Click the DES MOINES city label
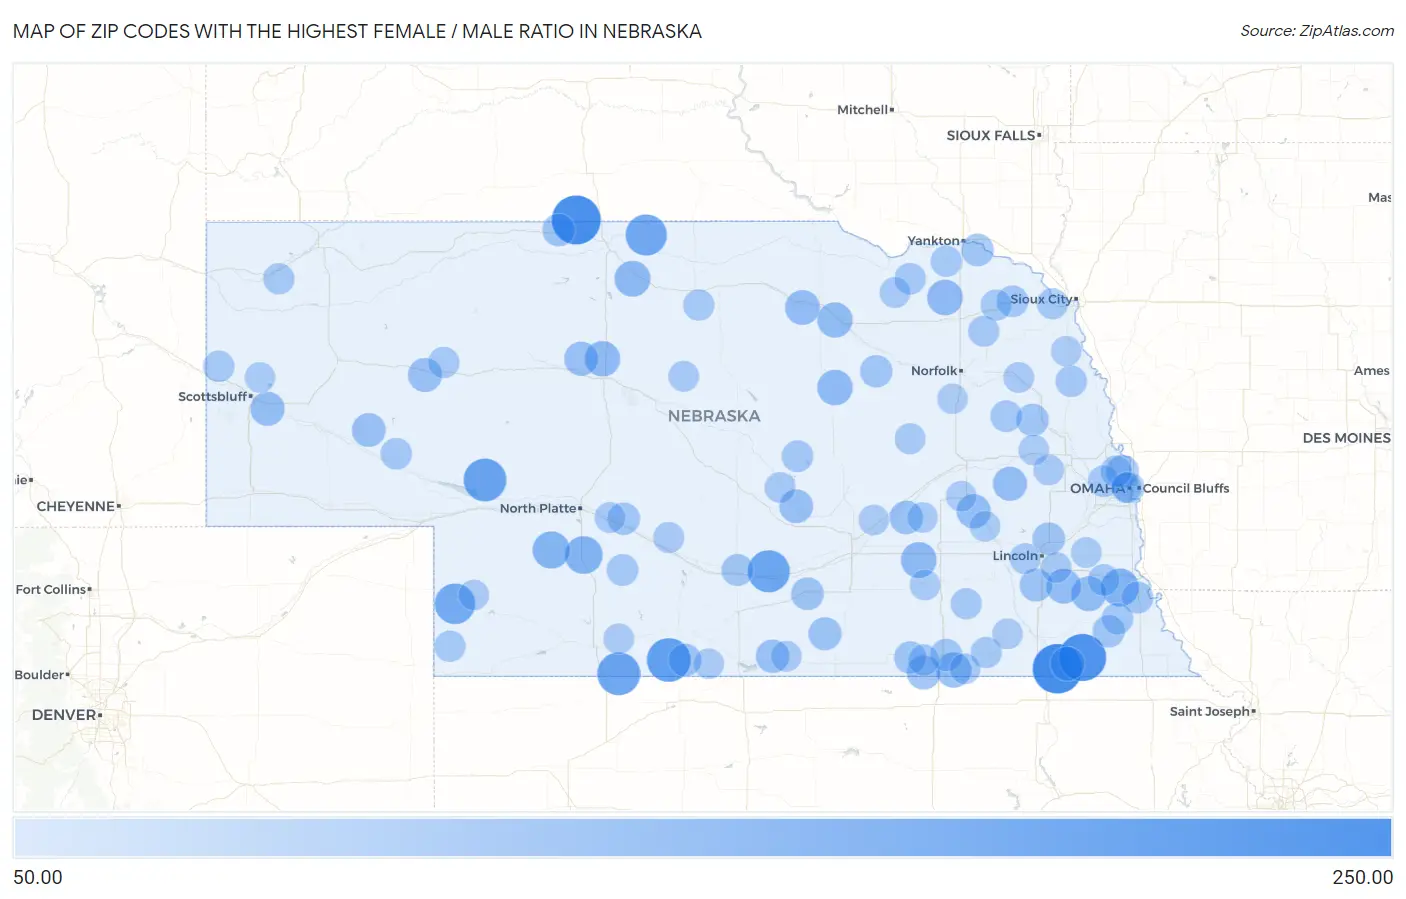Viewport: 1406px width, 899px height. [1346, 438]
